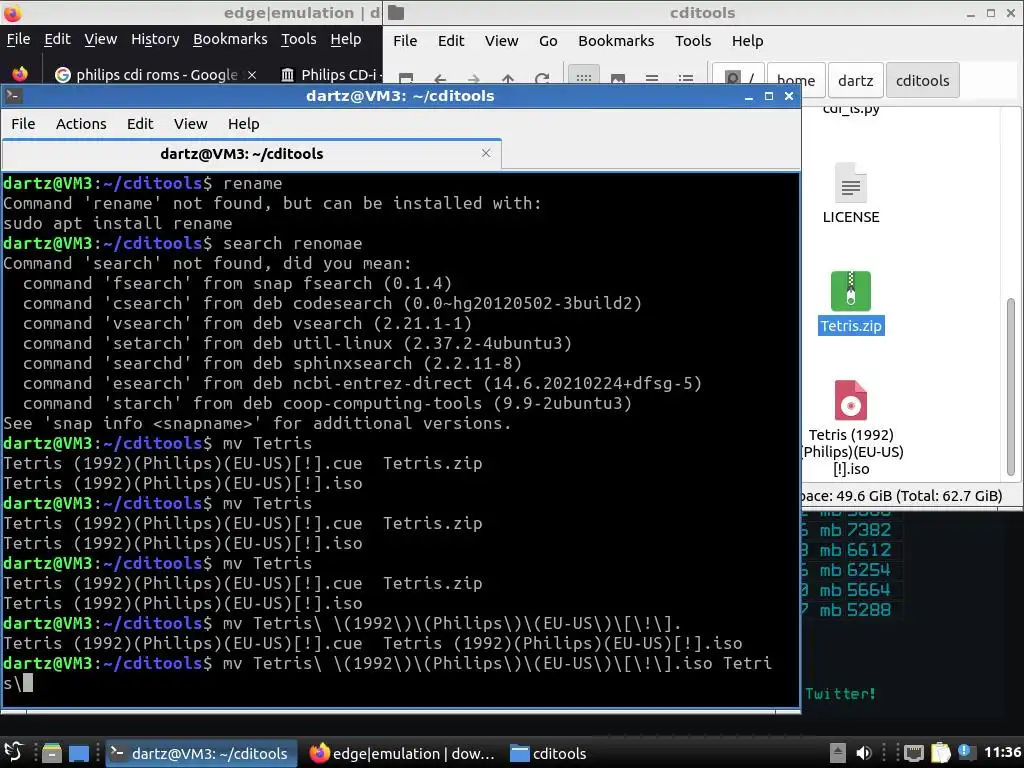This screenshot has height=768, width=1024.
Task: Switch to the 'Philips CD-i' Firefox tab
Action: pyautogui.click(x=330, y=74)
